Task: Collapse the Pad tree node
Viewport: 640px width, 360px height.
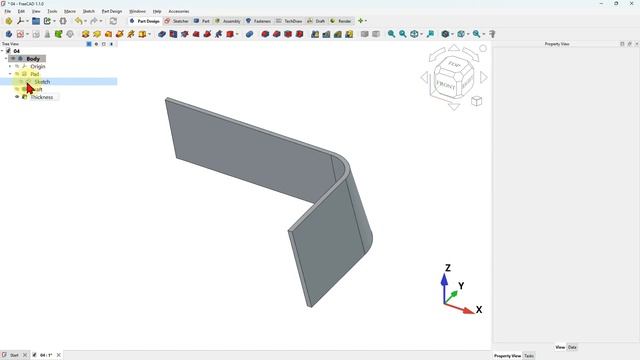Action: (x=10, y=74)
